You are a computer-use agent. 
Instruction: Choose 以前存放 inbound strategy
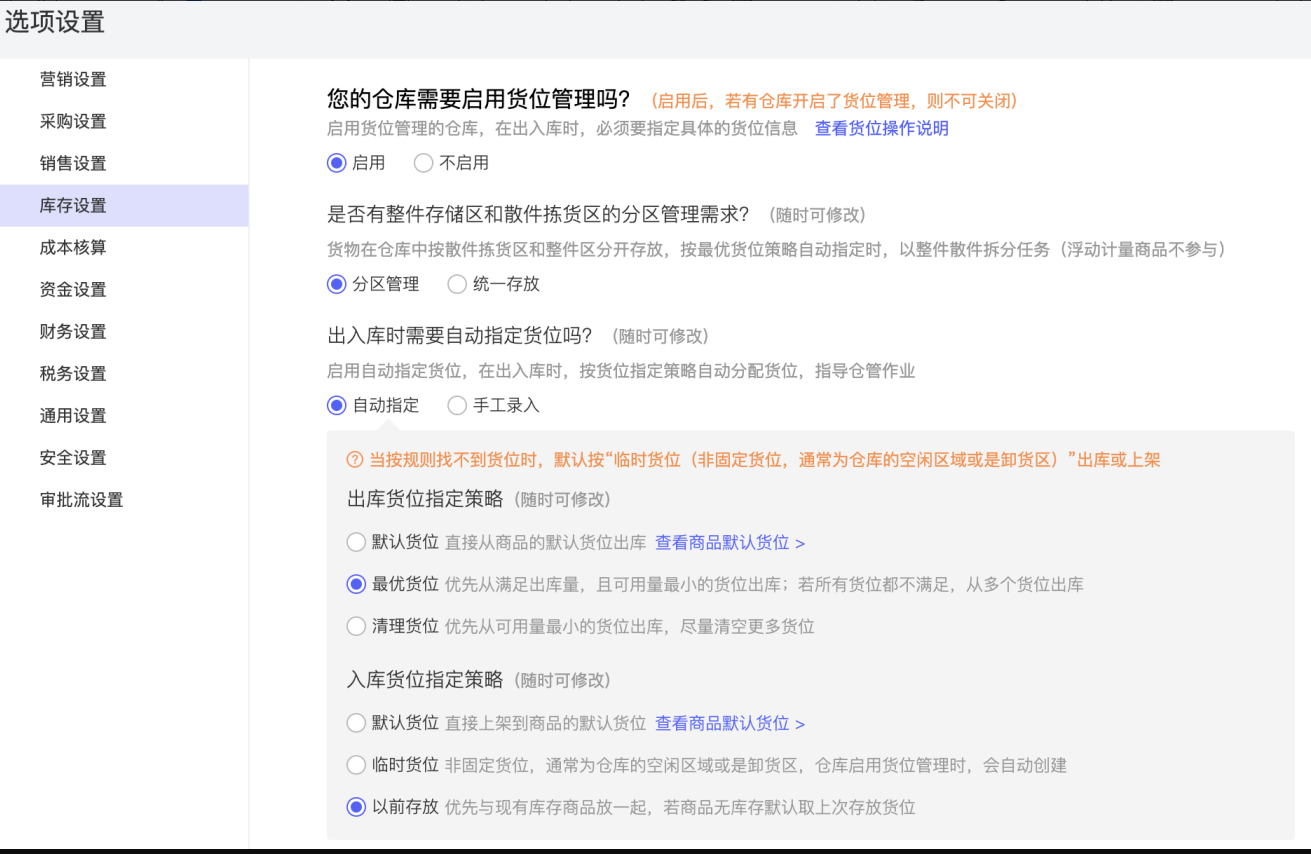pos(356,807)
